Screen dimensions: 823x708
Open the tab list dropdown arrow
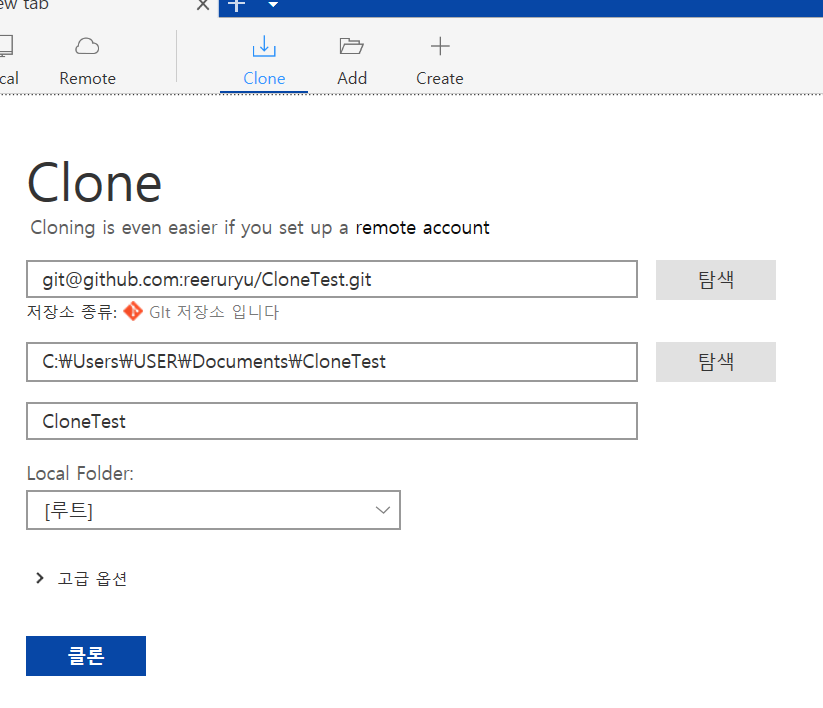click(273, 5)
